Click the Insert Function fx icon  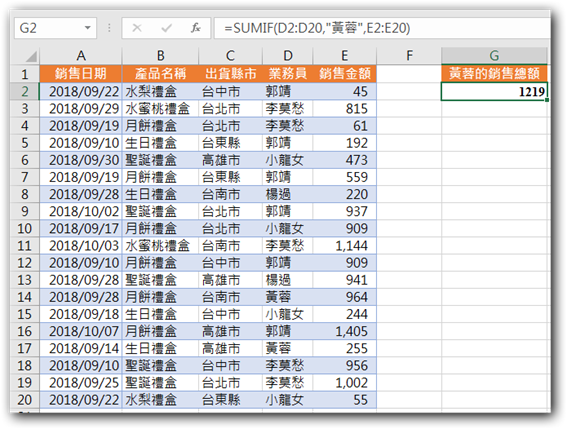[196, 28]
